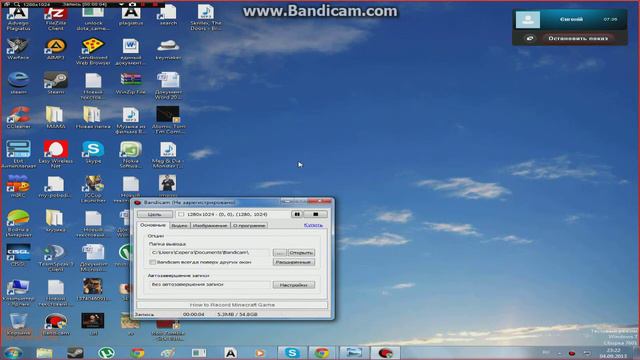Open the AIMP3 desktop shortcut
Image resolution: width=640 pixels, height=360 pixels.
click(56, 49)
